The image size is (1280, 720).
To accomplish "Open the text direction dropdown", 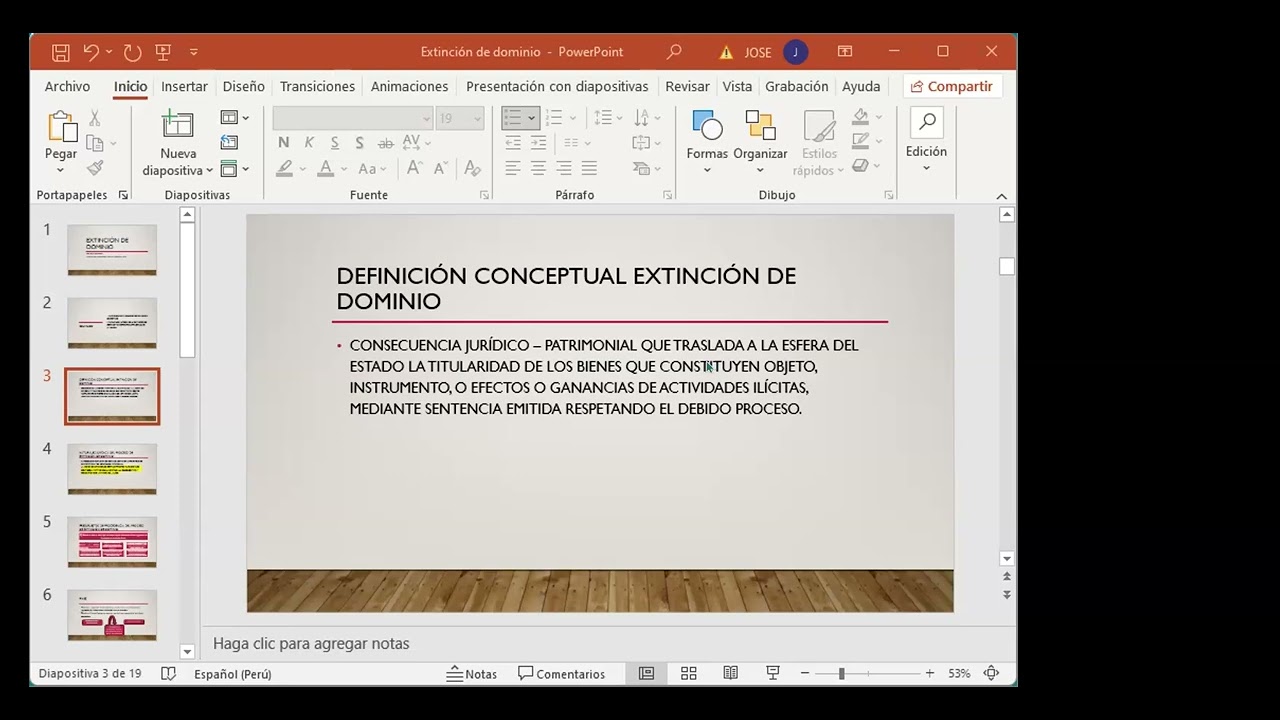I will click(x=647, y=118).
